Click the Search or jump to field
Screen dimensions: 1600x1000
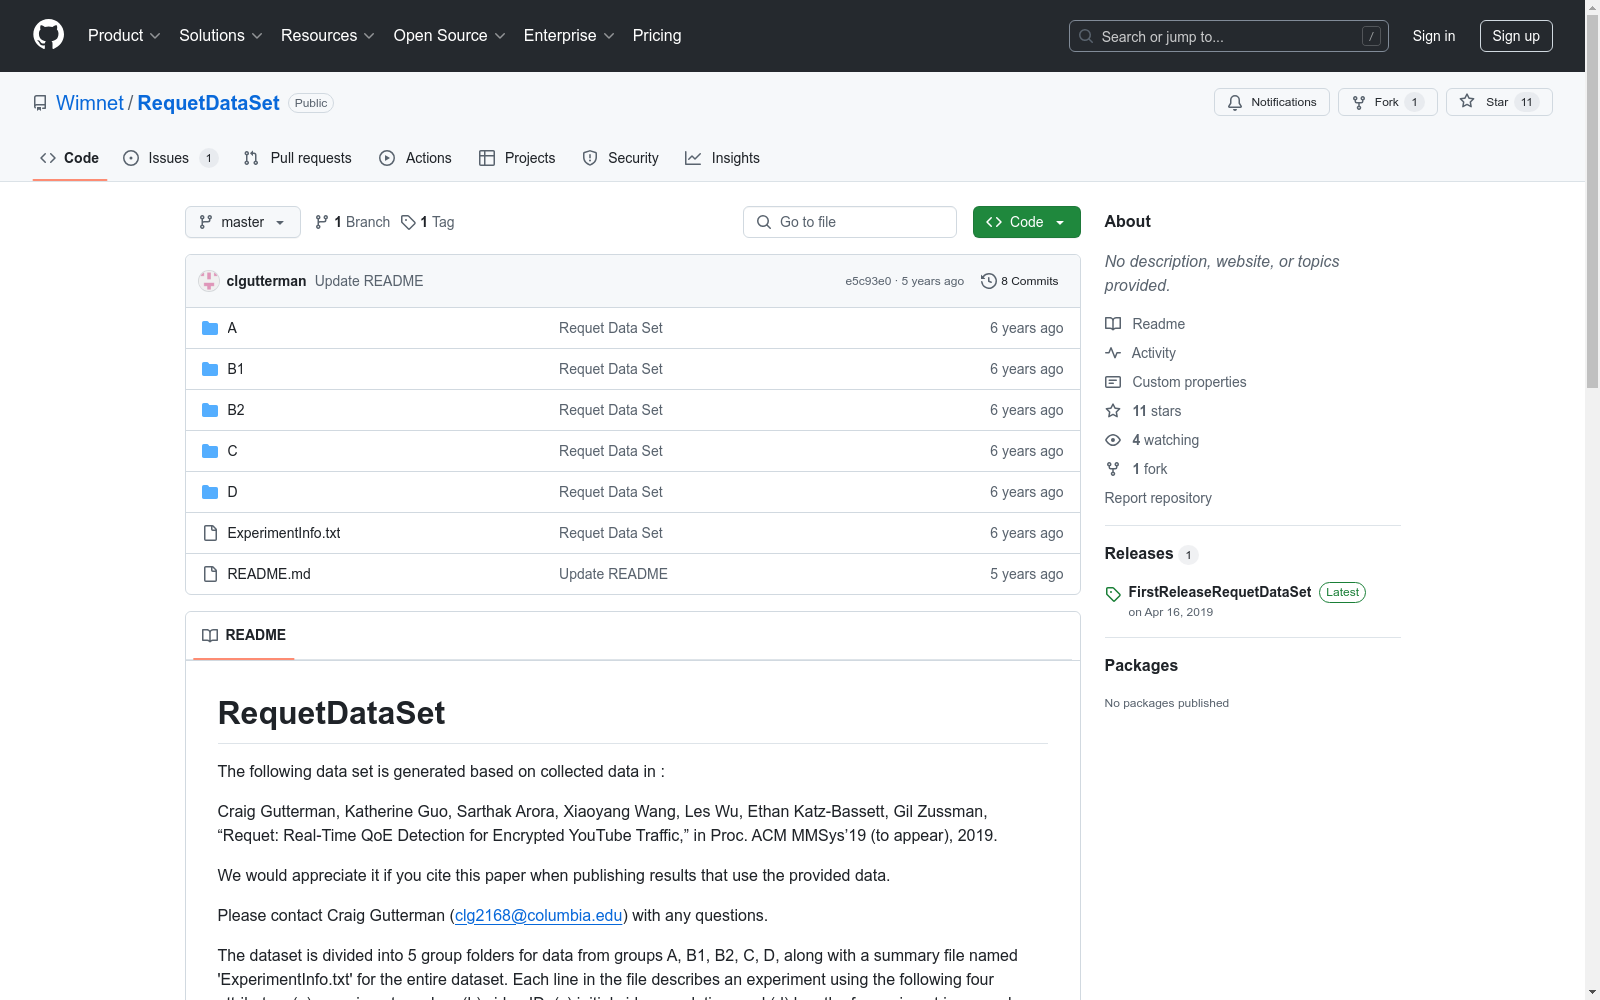coord(1229,36)
